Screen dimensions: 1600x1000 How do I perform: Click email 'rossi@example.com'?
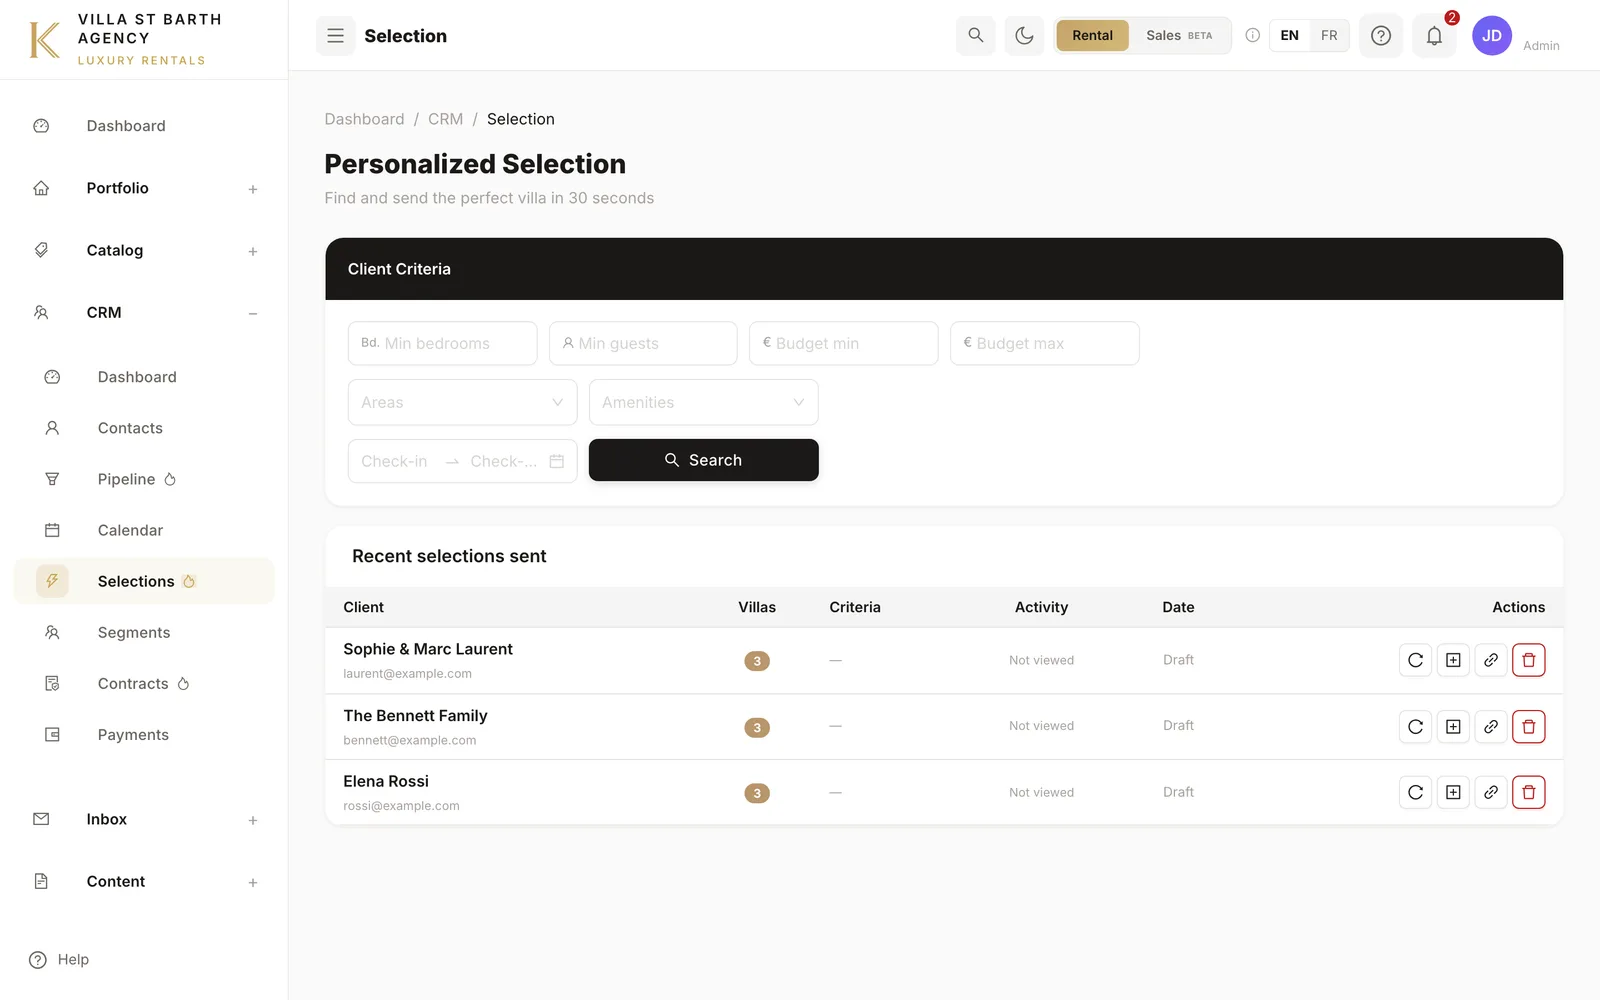[x=401, y=806]
